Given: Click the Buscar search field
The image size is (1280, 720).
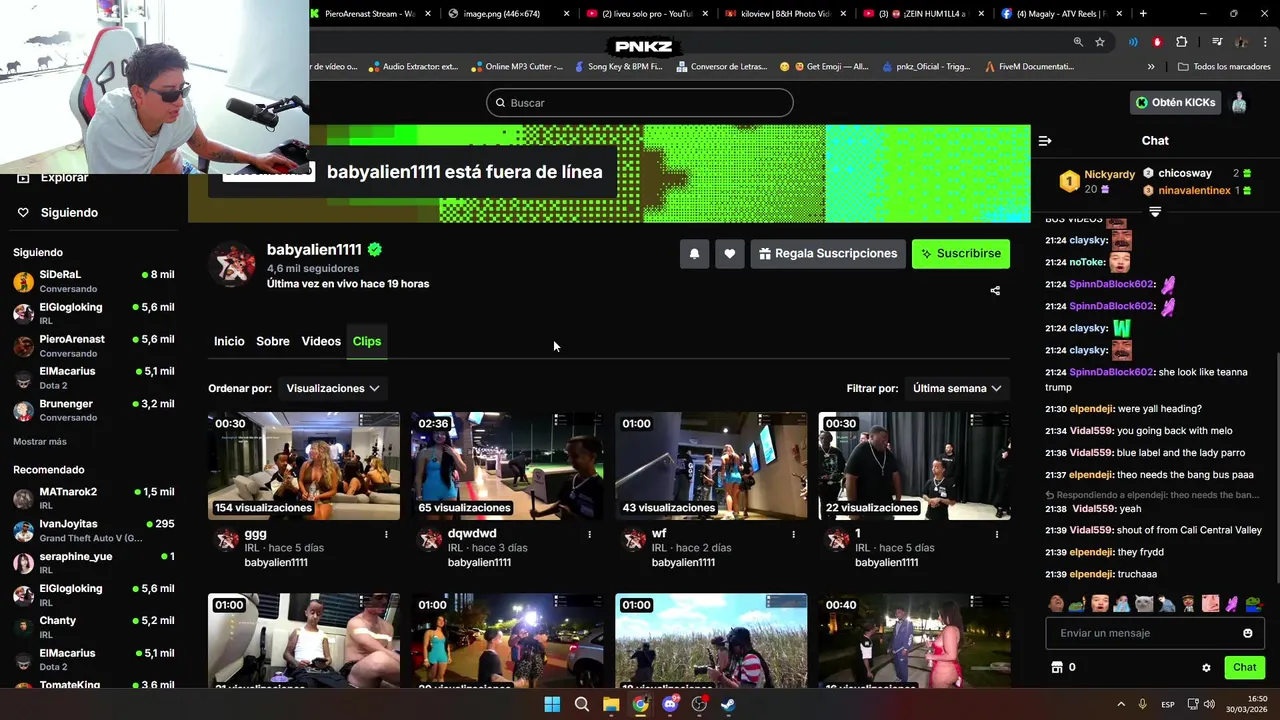Looking at the screenshot, I should point(640,103).
